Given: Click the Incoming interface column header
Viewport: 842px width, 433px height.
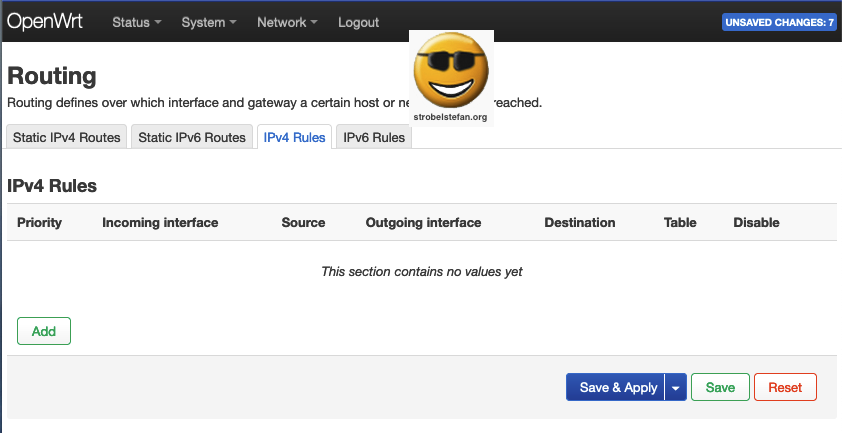Looking at the screenshot, I should point(160,222).
